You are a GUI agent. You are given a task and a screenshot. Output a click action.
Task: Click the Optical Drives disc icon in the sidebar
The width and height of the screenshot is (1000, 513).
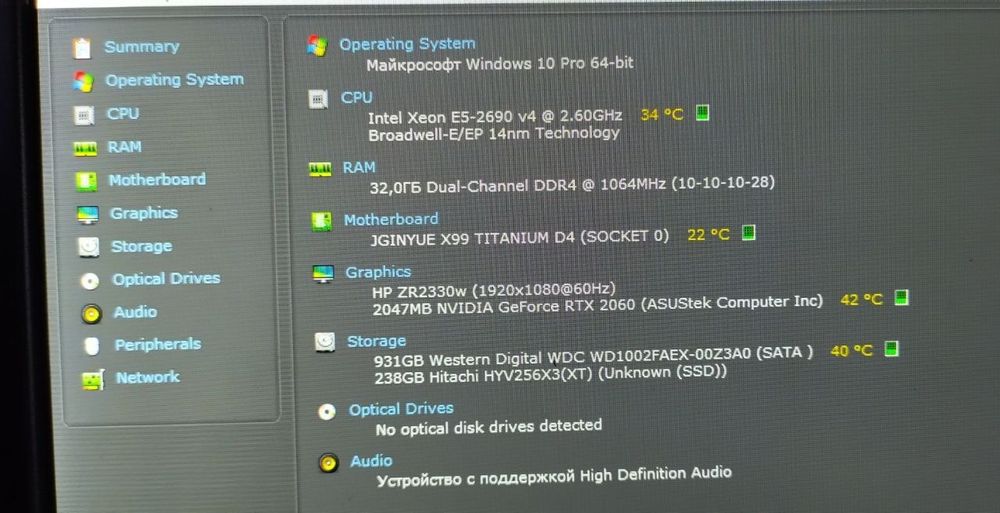[x=90, y=281]
